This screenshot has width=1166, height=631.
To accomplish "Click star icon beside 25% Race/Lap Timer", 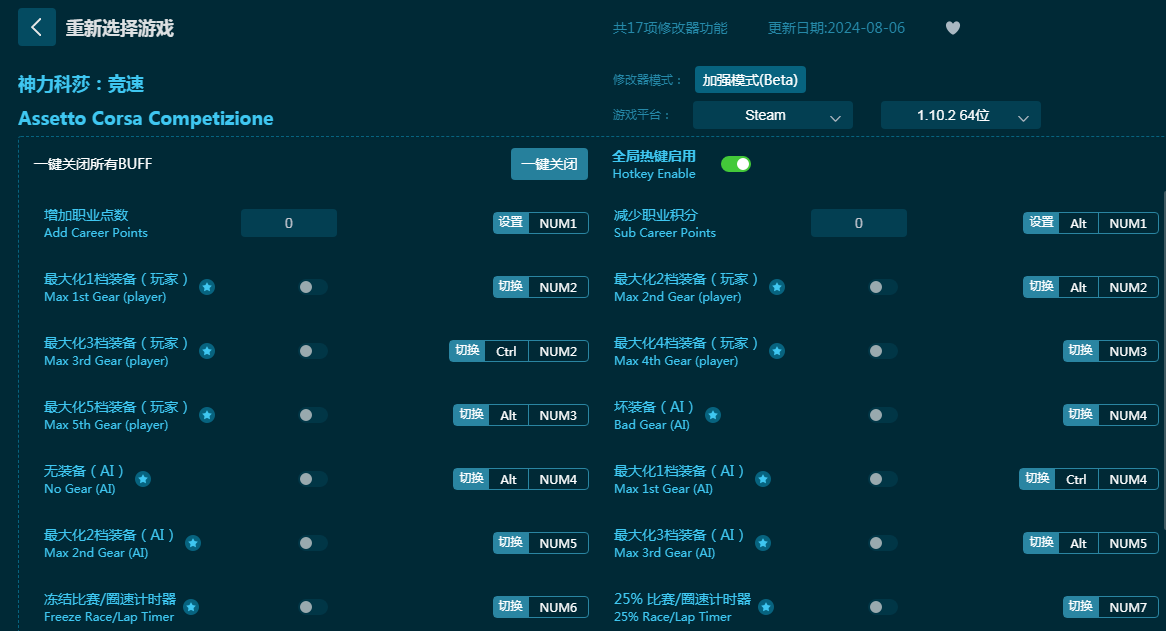I will [x=766, y=607].
